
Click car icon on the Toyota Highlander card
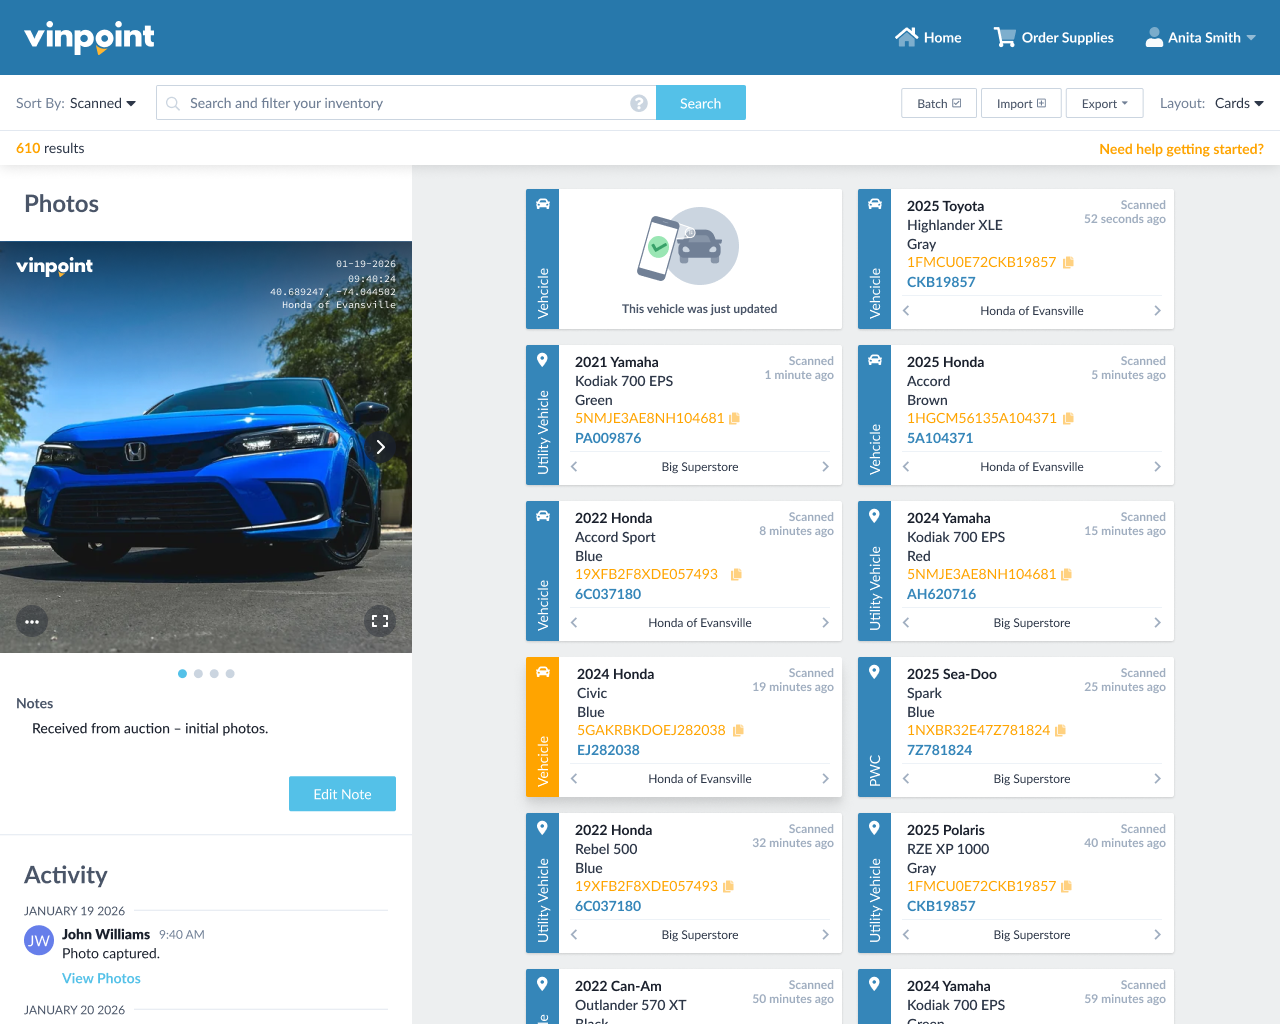[x=874, y=204]
